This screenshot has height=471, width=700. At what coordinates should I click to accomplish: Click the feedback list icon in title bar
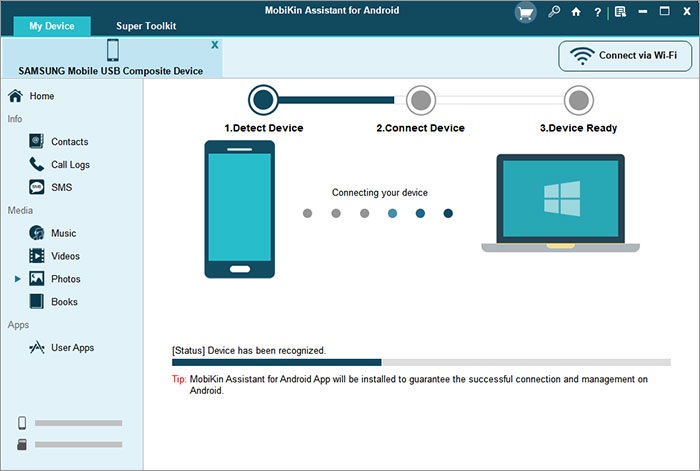(620, 12)
